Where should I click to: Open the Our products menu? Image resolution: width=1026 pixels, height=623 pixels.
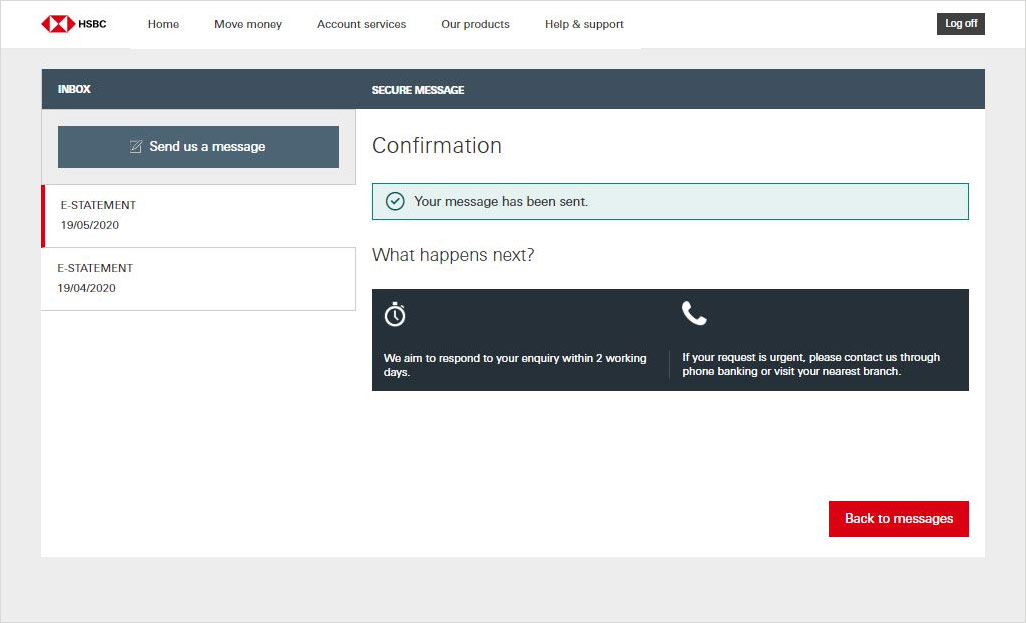(475, 24)
